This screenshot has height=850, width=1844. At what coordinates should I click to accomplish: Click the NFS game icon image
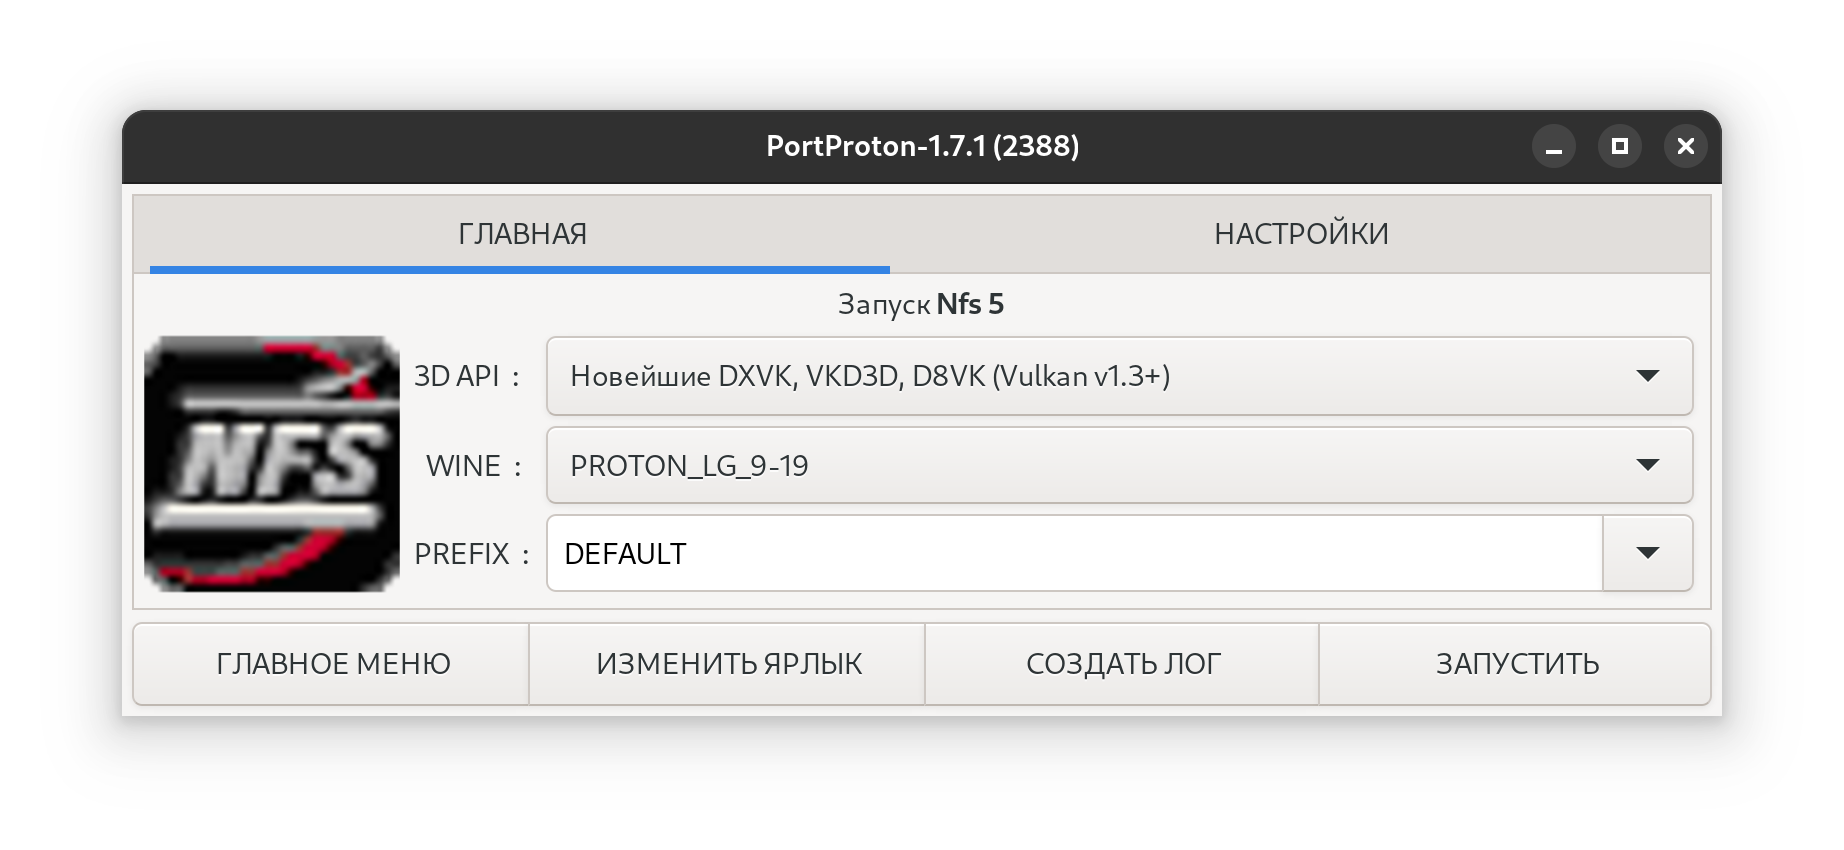point(272,464)
